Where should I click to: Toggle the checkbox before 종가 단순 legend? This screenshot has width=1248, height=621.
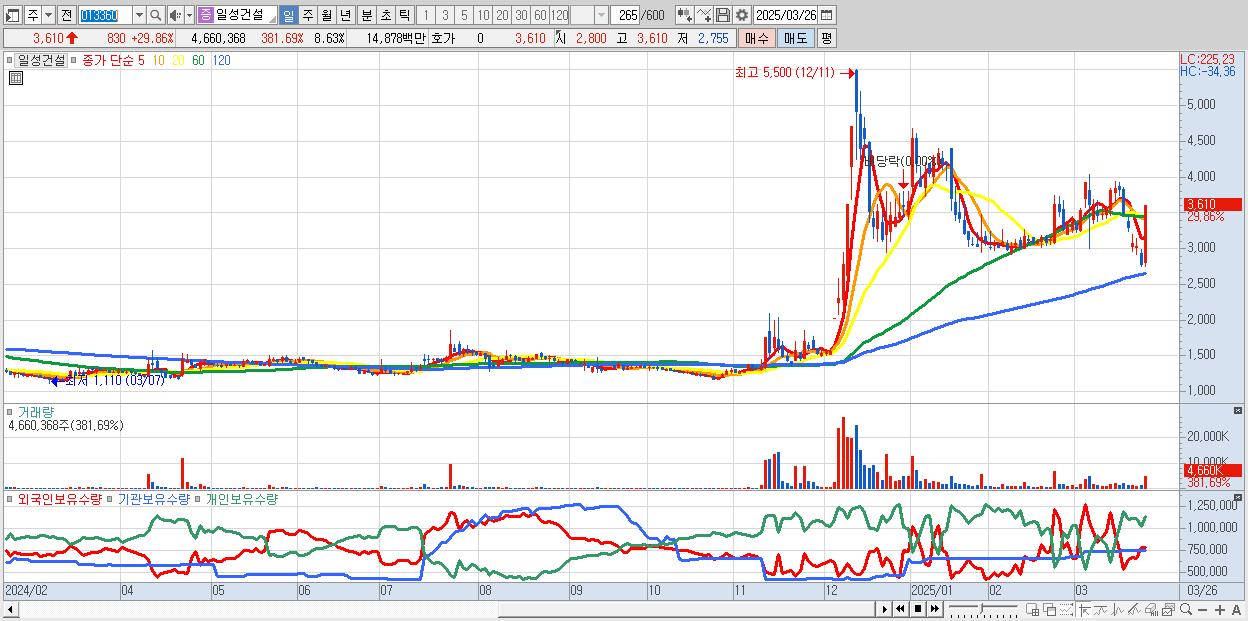pos(75,60)
